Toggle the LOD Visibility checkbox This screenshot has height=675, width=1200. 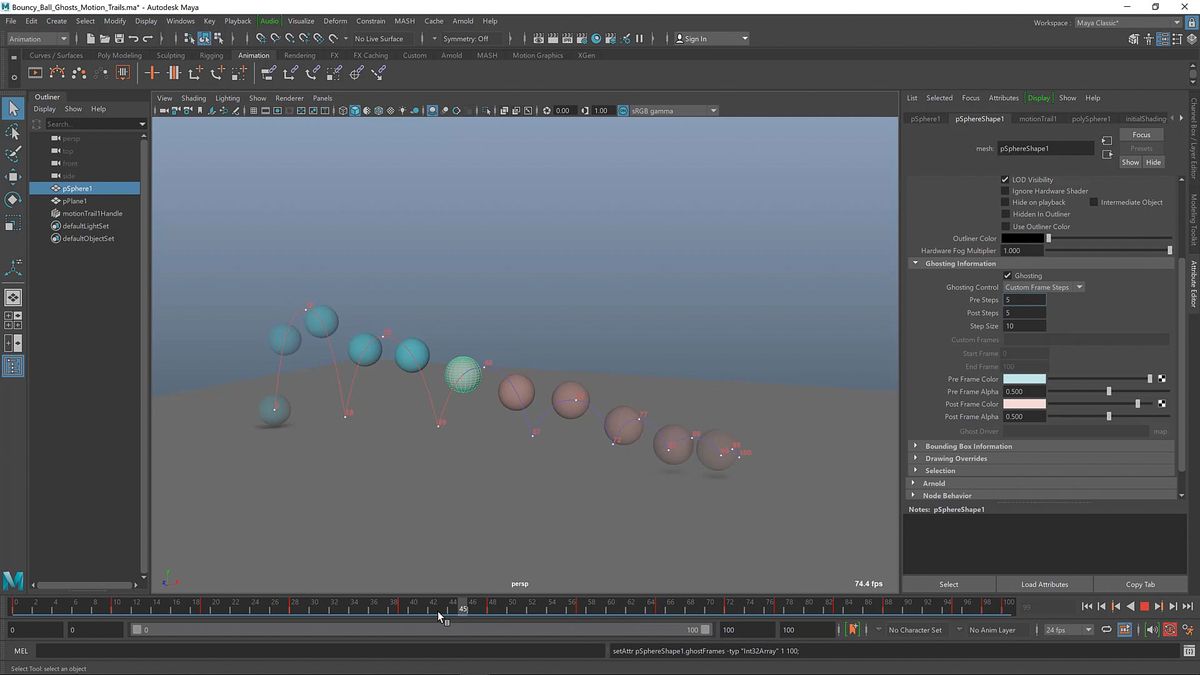point(1005,179)
